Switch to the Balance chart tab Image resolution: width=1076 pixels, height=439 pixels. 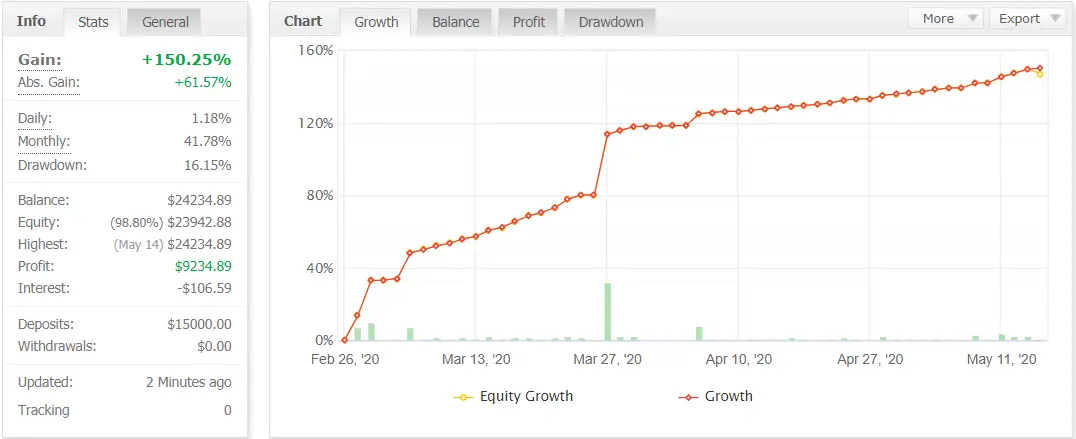[x=455, y=22]
